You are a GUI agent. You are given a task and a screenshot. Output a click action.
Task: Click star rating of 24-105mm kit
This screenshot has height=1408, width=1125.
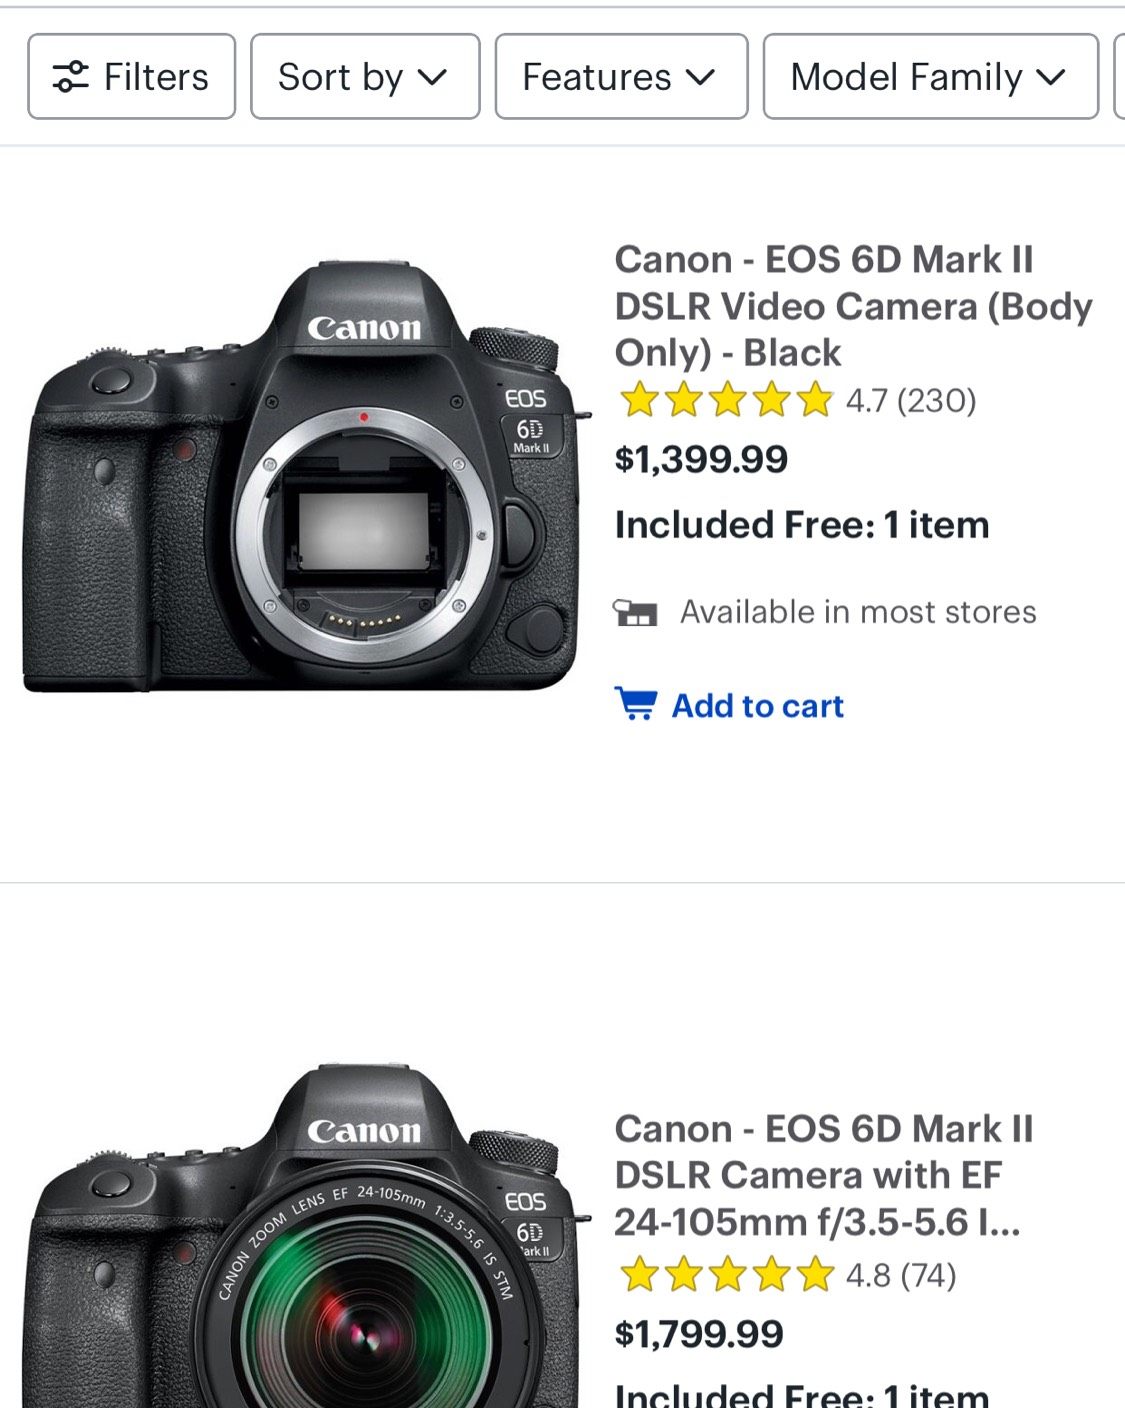click(726, 1275)
